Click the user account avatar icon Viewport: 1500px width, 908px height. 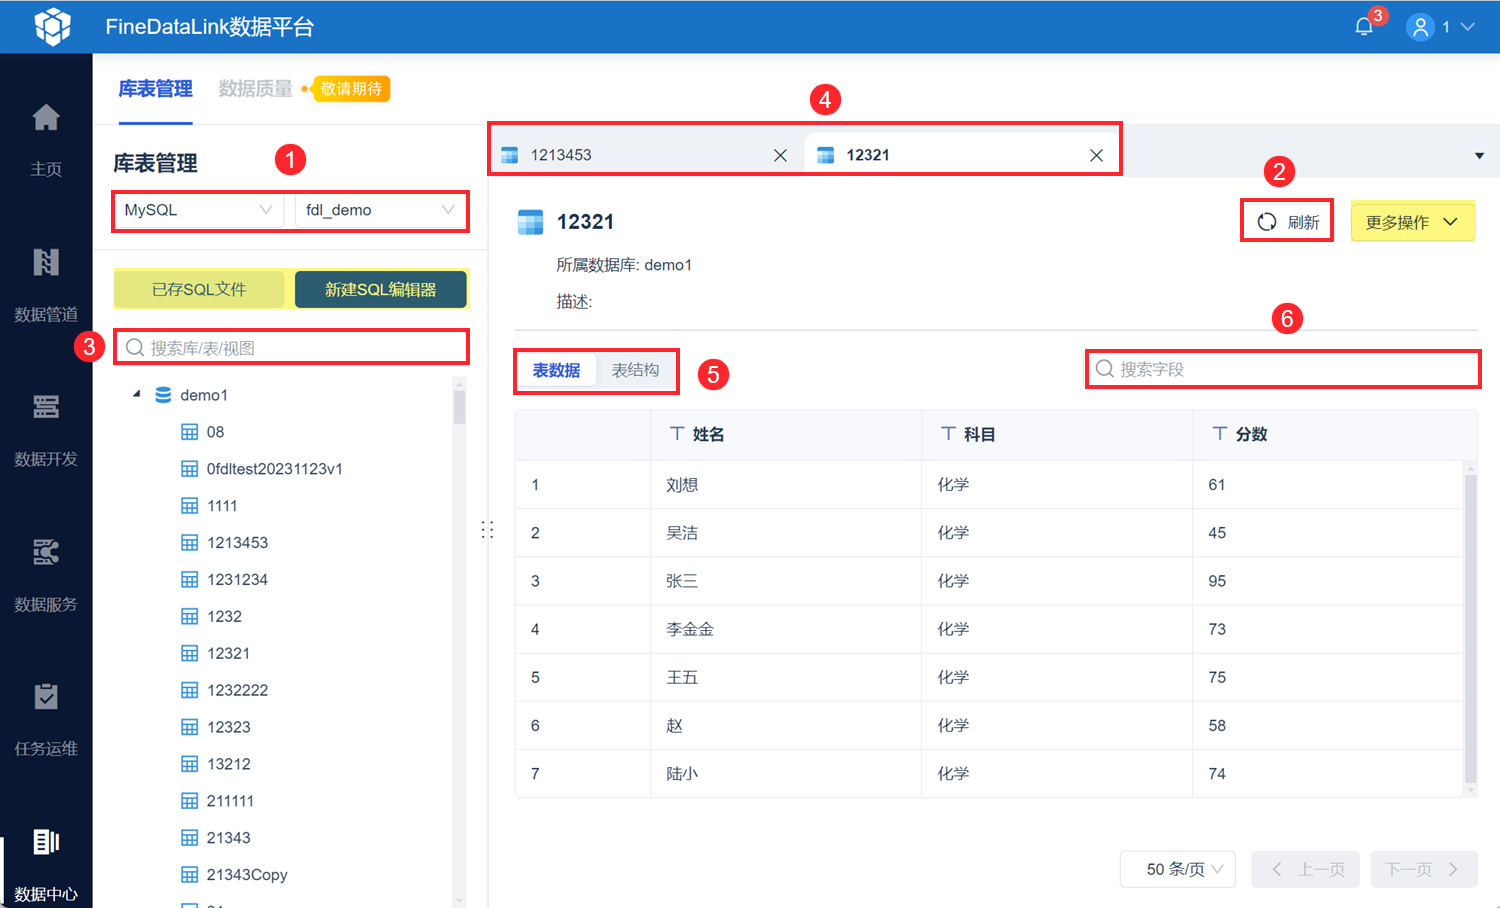tap(1420, 27)
